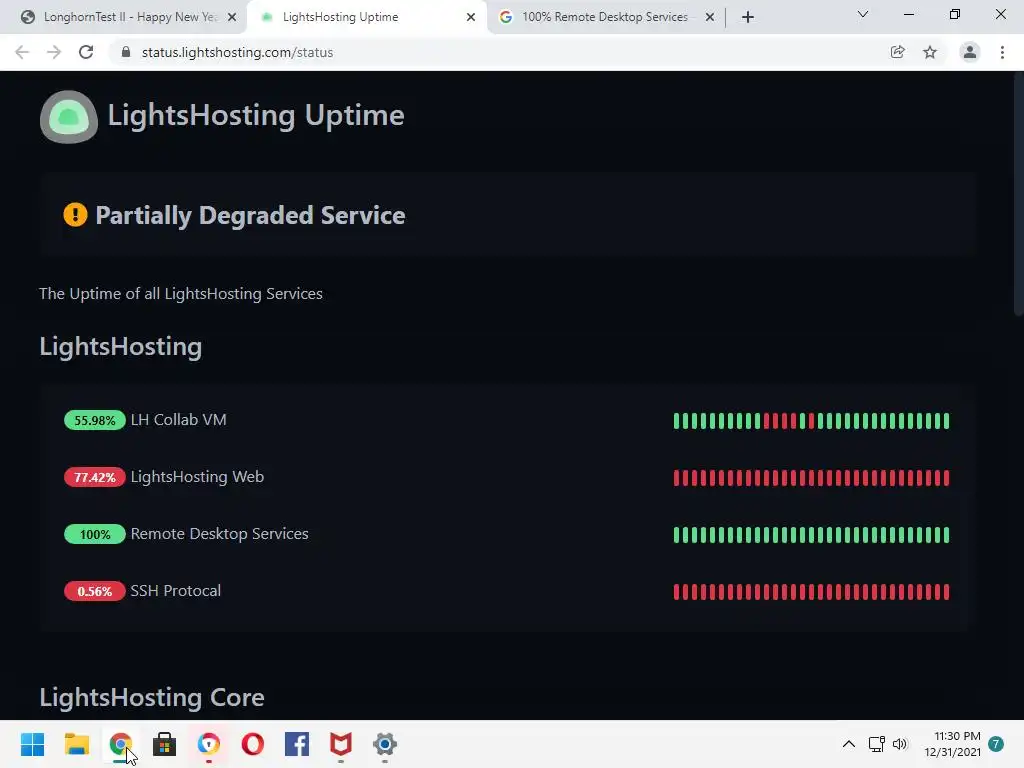Bookmark this page with the star
The image size is (1024, 768).
(x=930, y=52)
